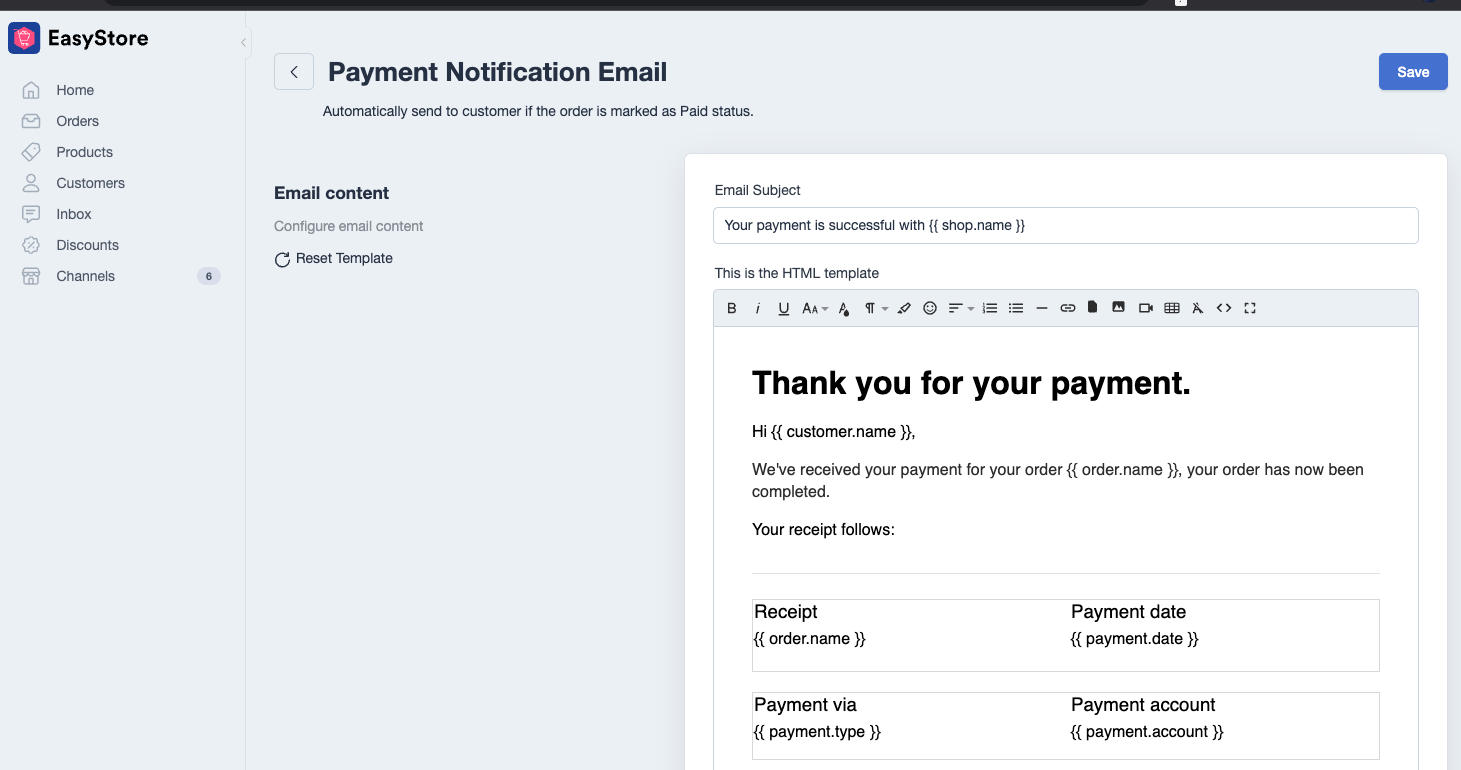
Task: Toggle fullscreen editor mode
Action: pyautogui.click(x=1250, y=308)
